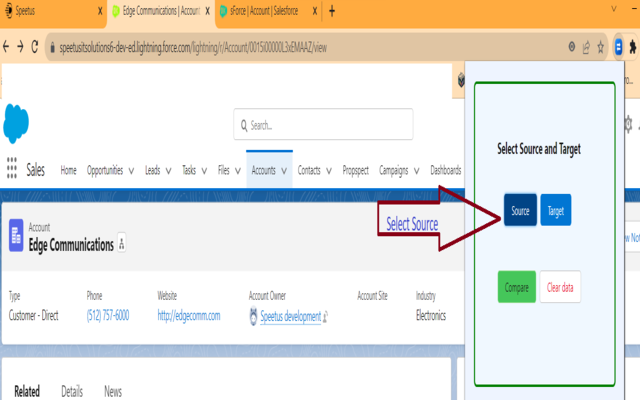Screen dimensions: 640x400
Task: Expand the Campaigns menu chevron
Action: (x=416, y=171)
